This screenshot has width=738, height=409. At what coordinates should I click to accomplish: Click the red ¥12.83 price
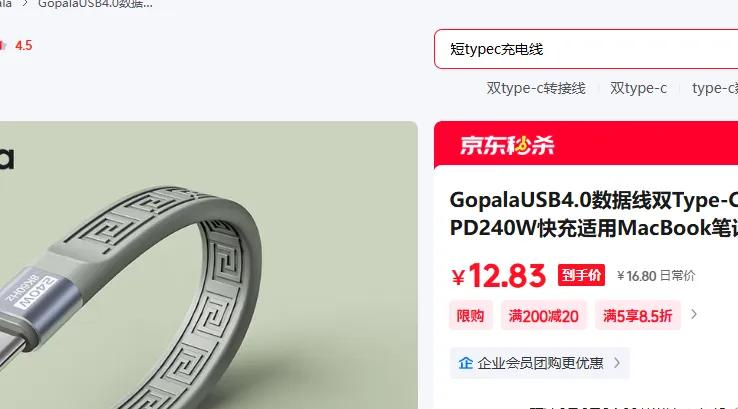coord(499,275)
